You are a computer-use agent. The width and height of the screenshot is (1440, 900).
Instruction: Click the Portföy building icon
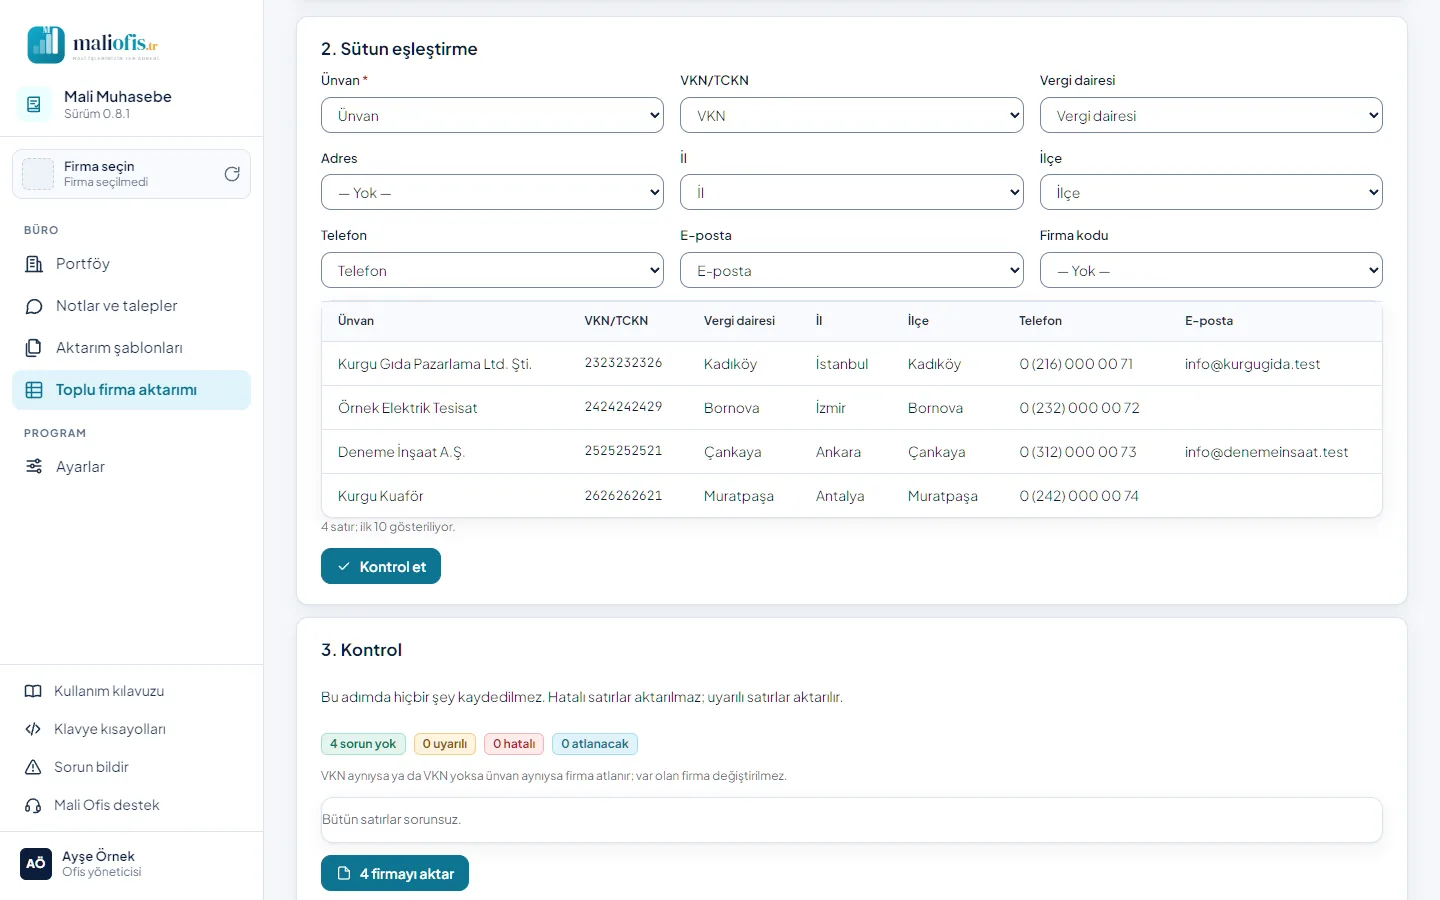coord(34,264)
